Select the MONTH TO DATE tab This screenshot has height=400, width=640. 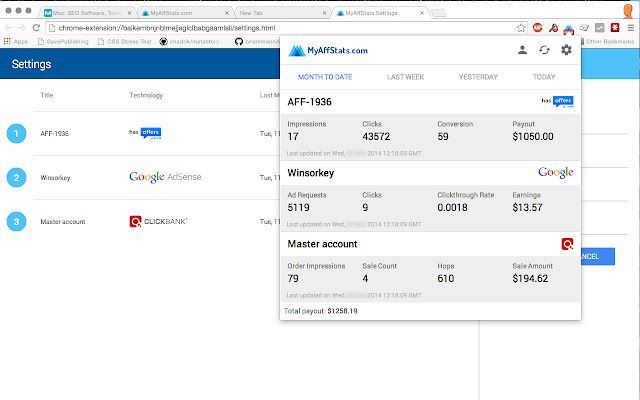[x=325, y=77]
